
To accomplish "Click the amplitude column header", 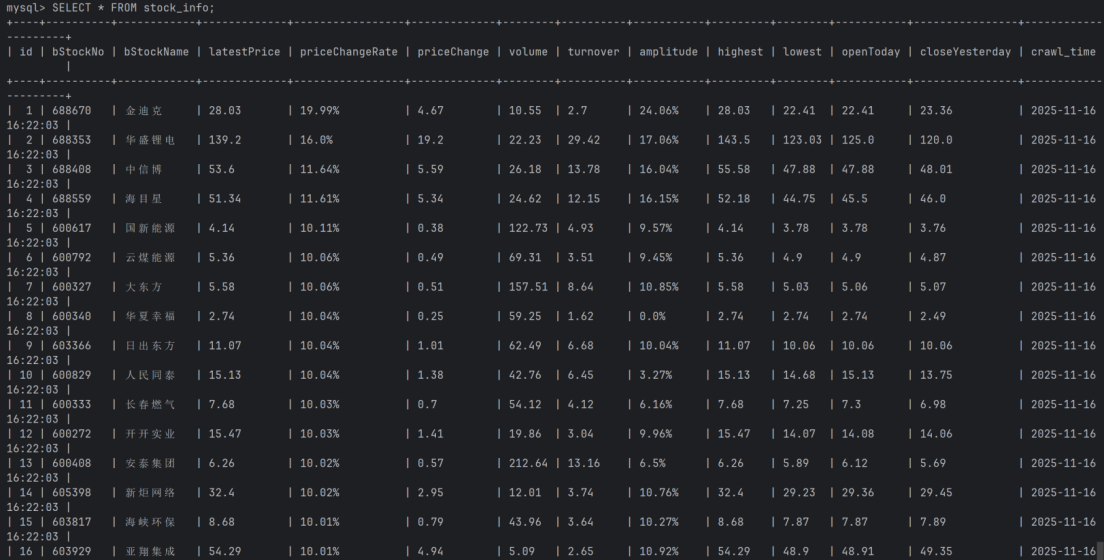I will tap(668, 51).
